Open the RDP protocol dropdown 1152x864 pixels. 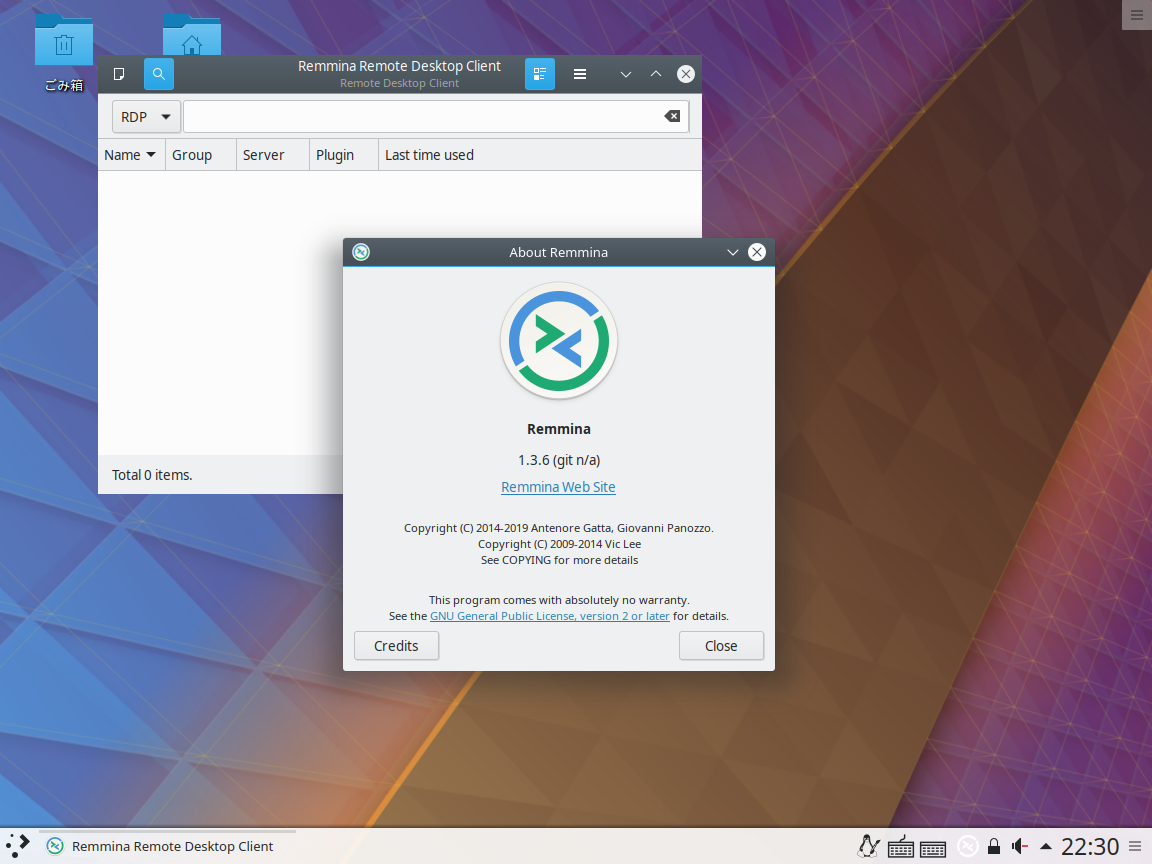tap(146, 116)
